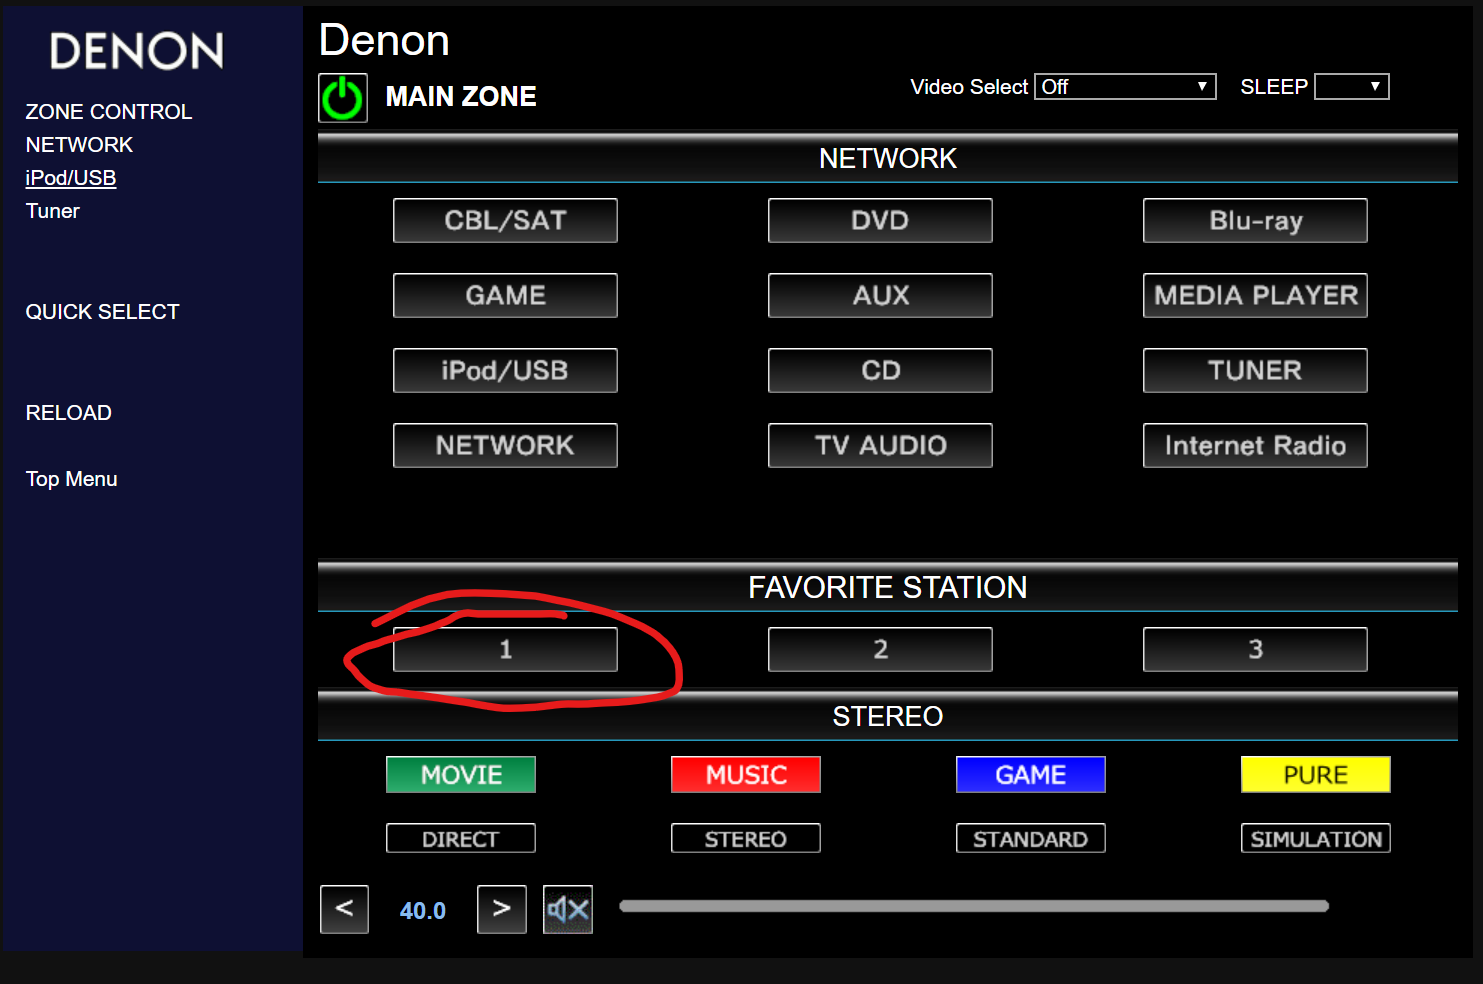Go to Top Menu
The width and height of the screenshot is (1483, 984).
coord(71,479)
